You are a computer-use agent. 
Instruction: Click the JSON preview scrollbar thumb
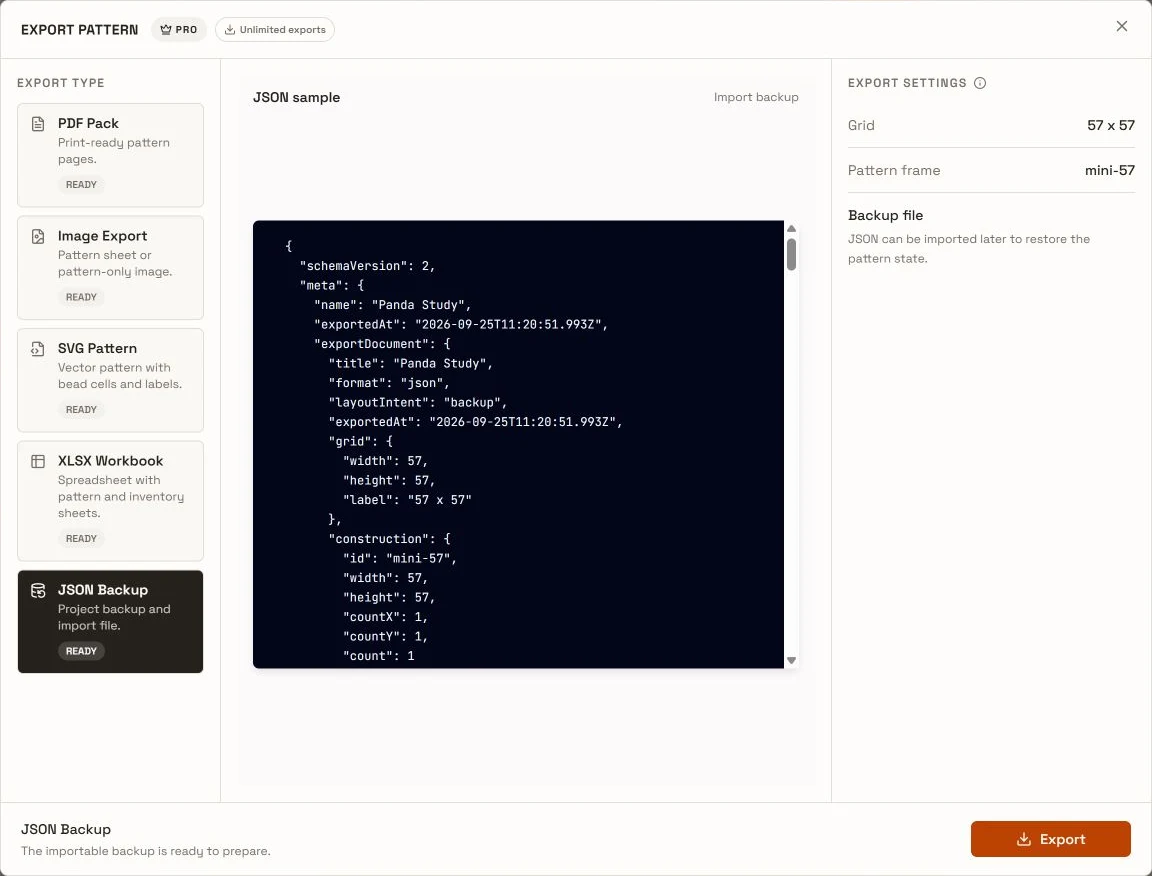point(791,254)
